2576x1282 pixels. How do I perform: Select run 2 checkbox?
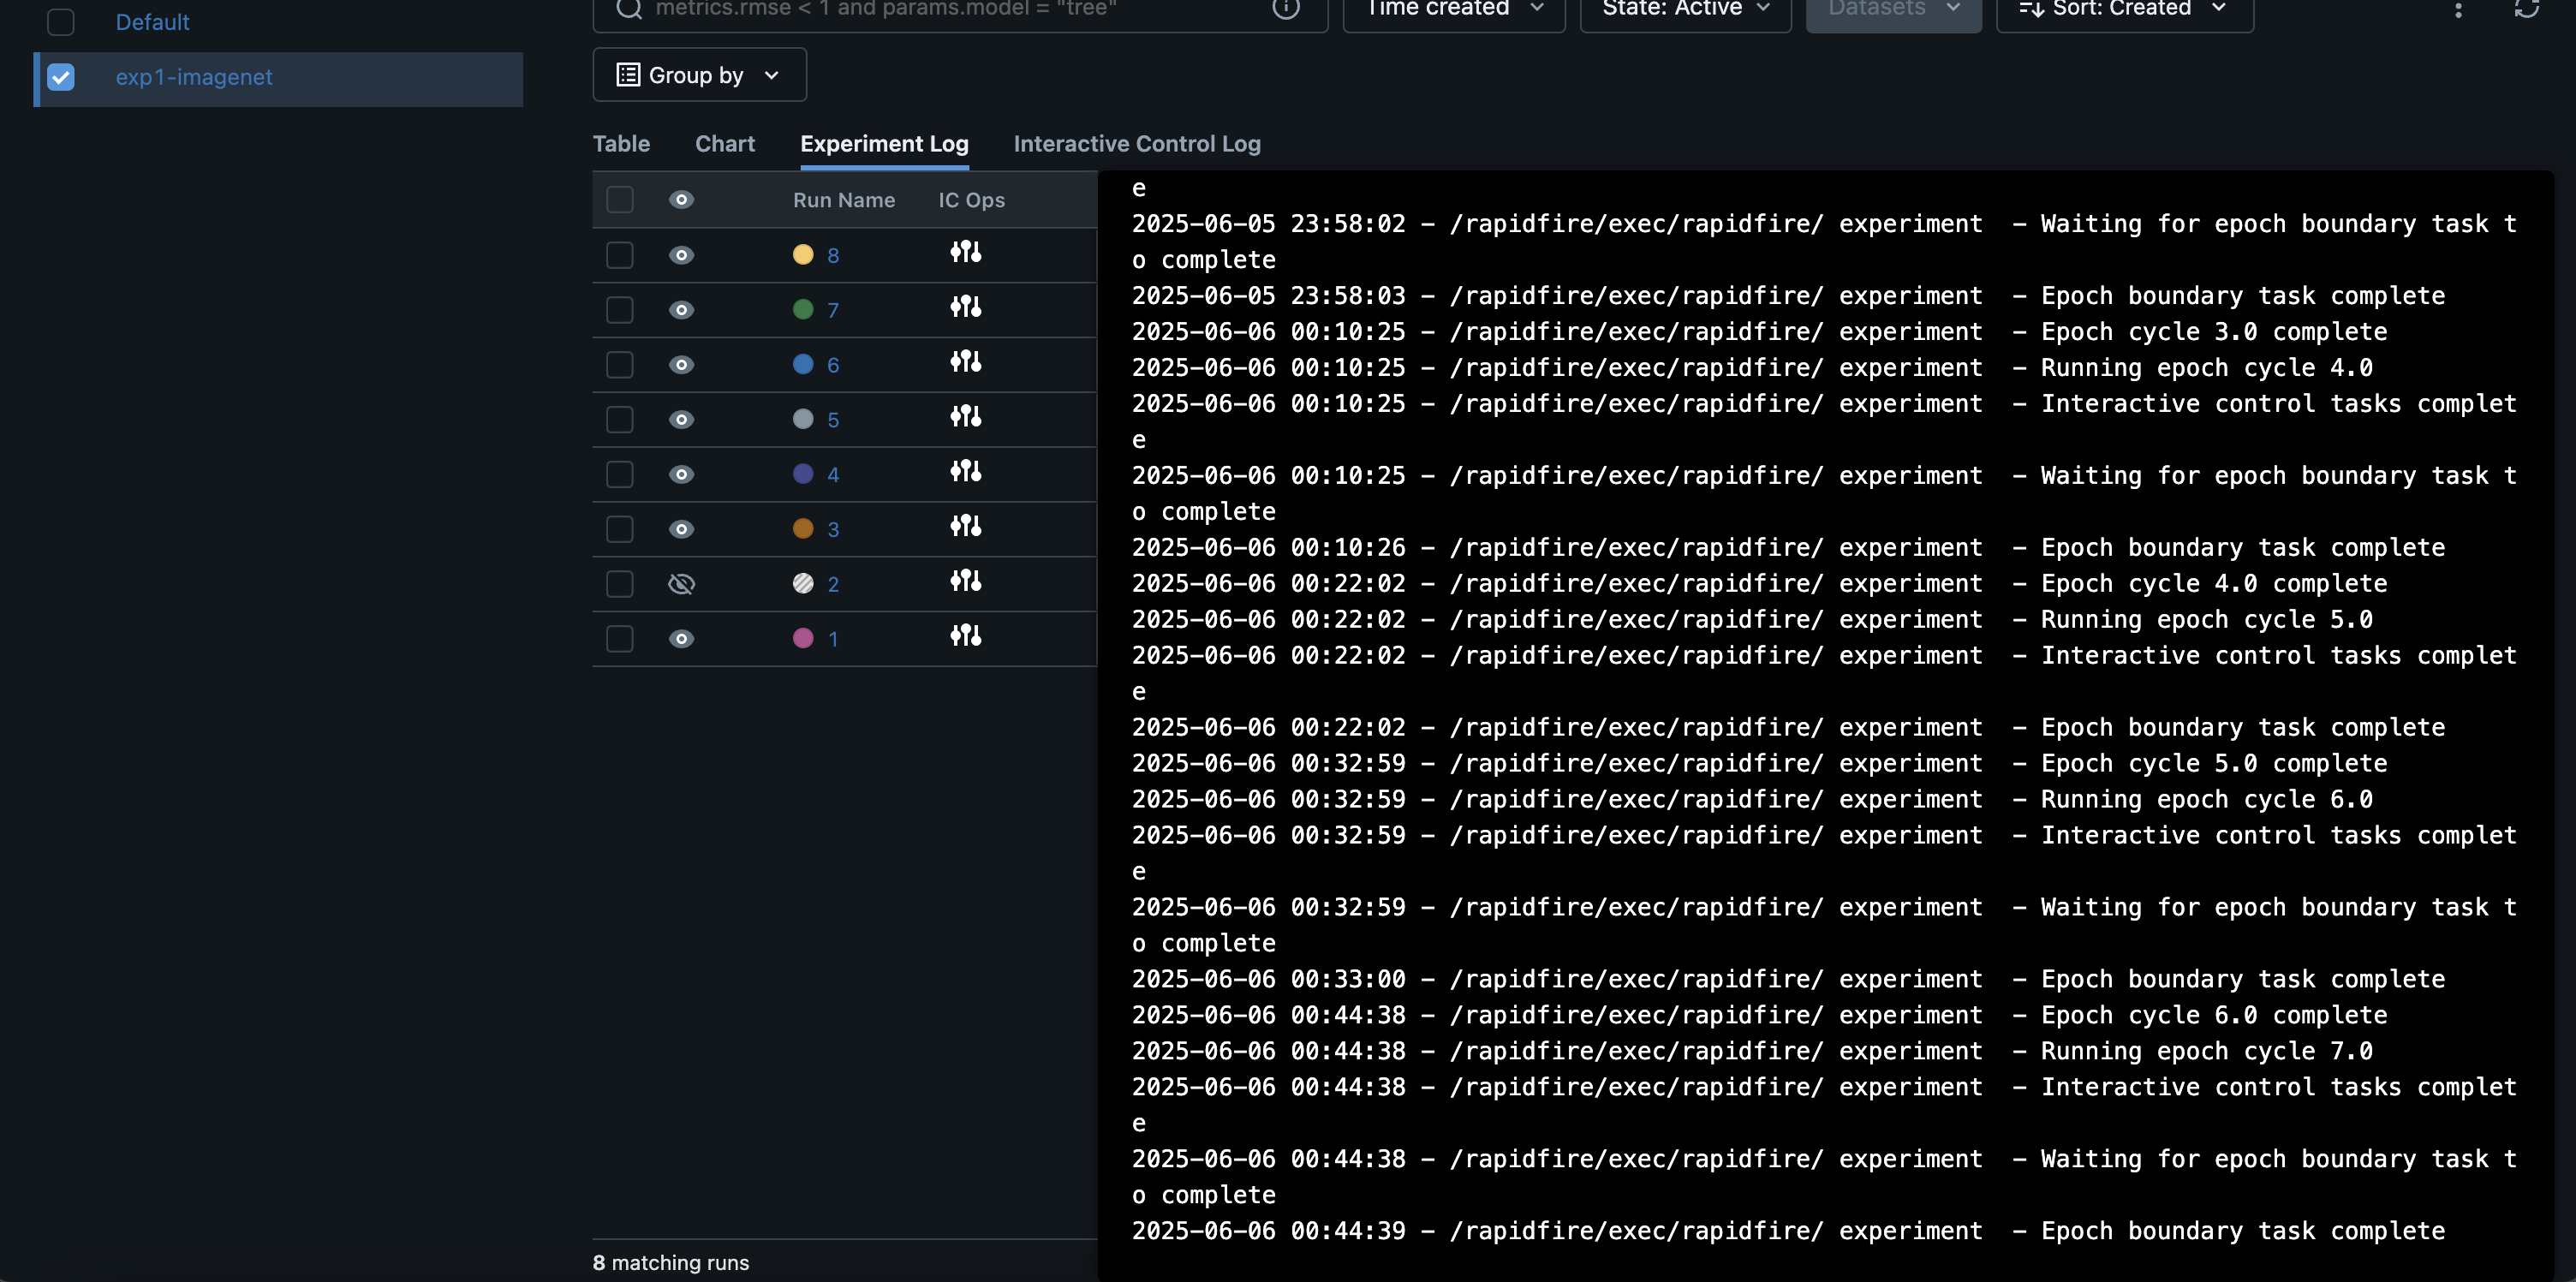click(x=620, y=584)
